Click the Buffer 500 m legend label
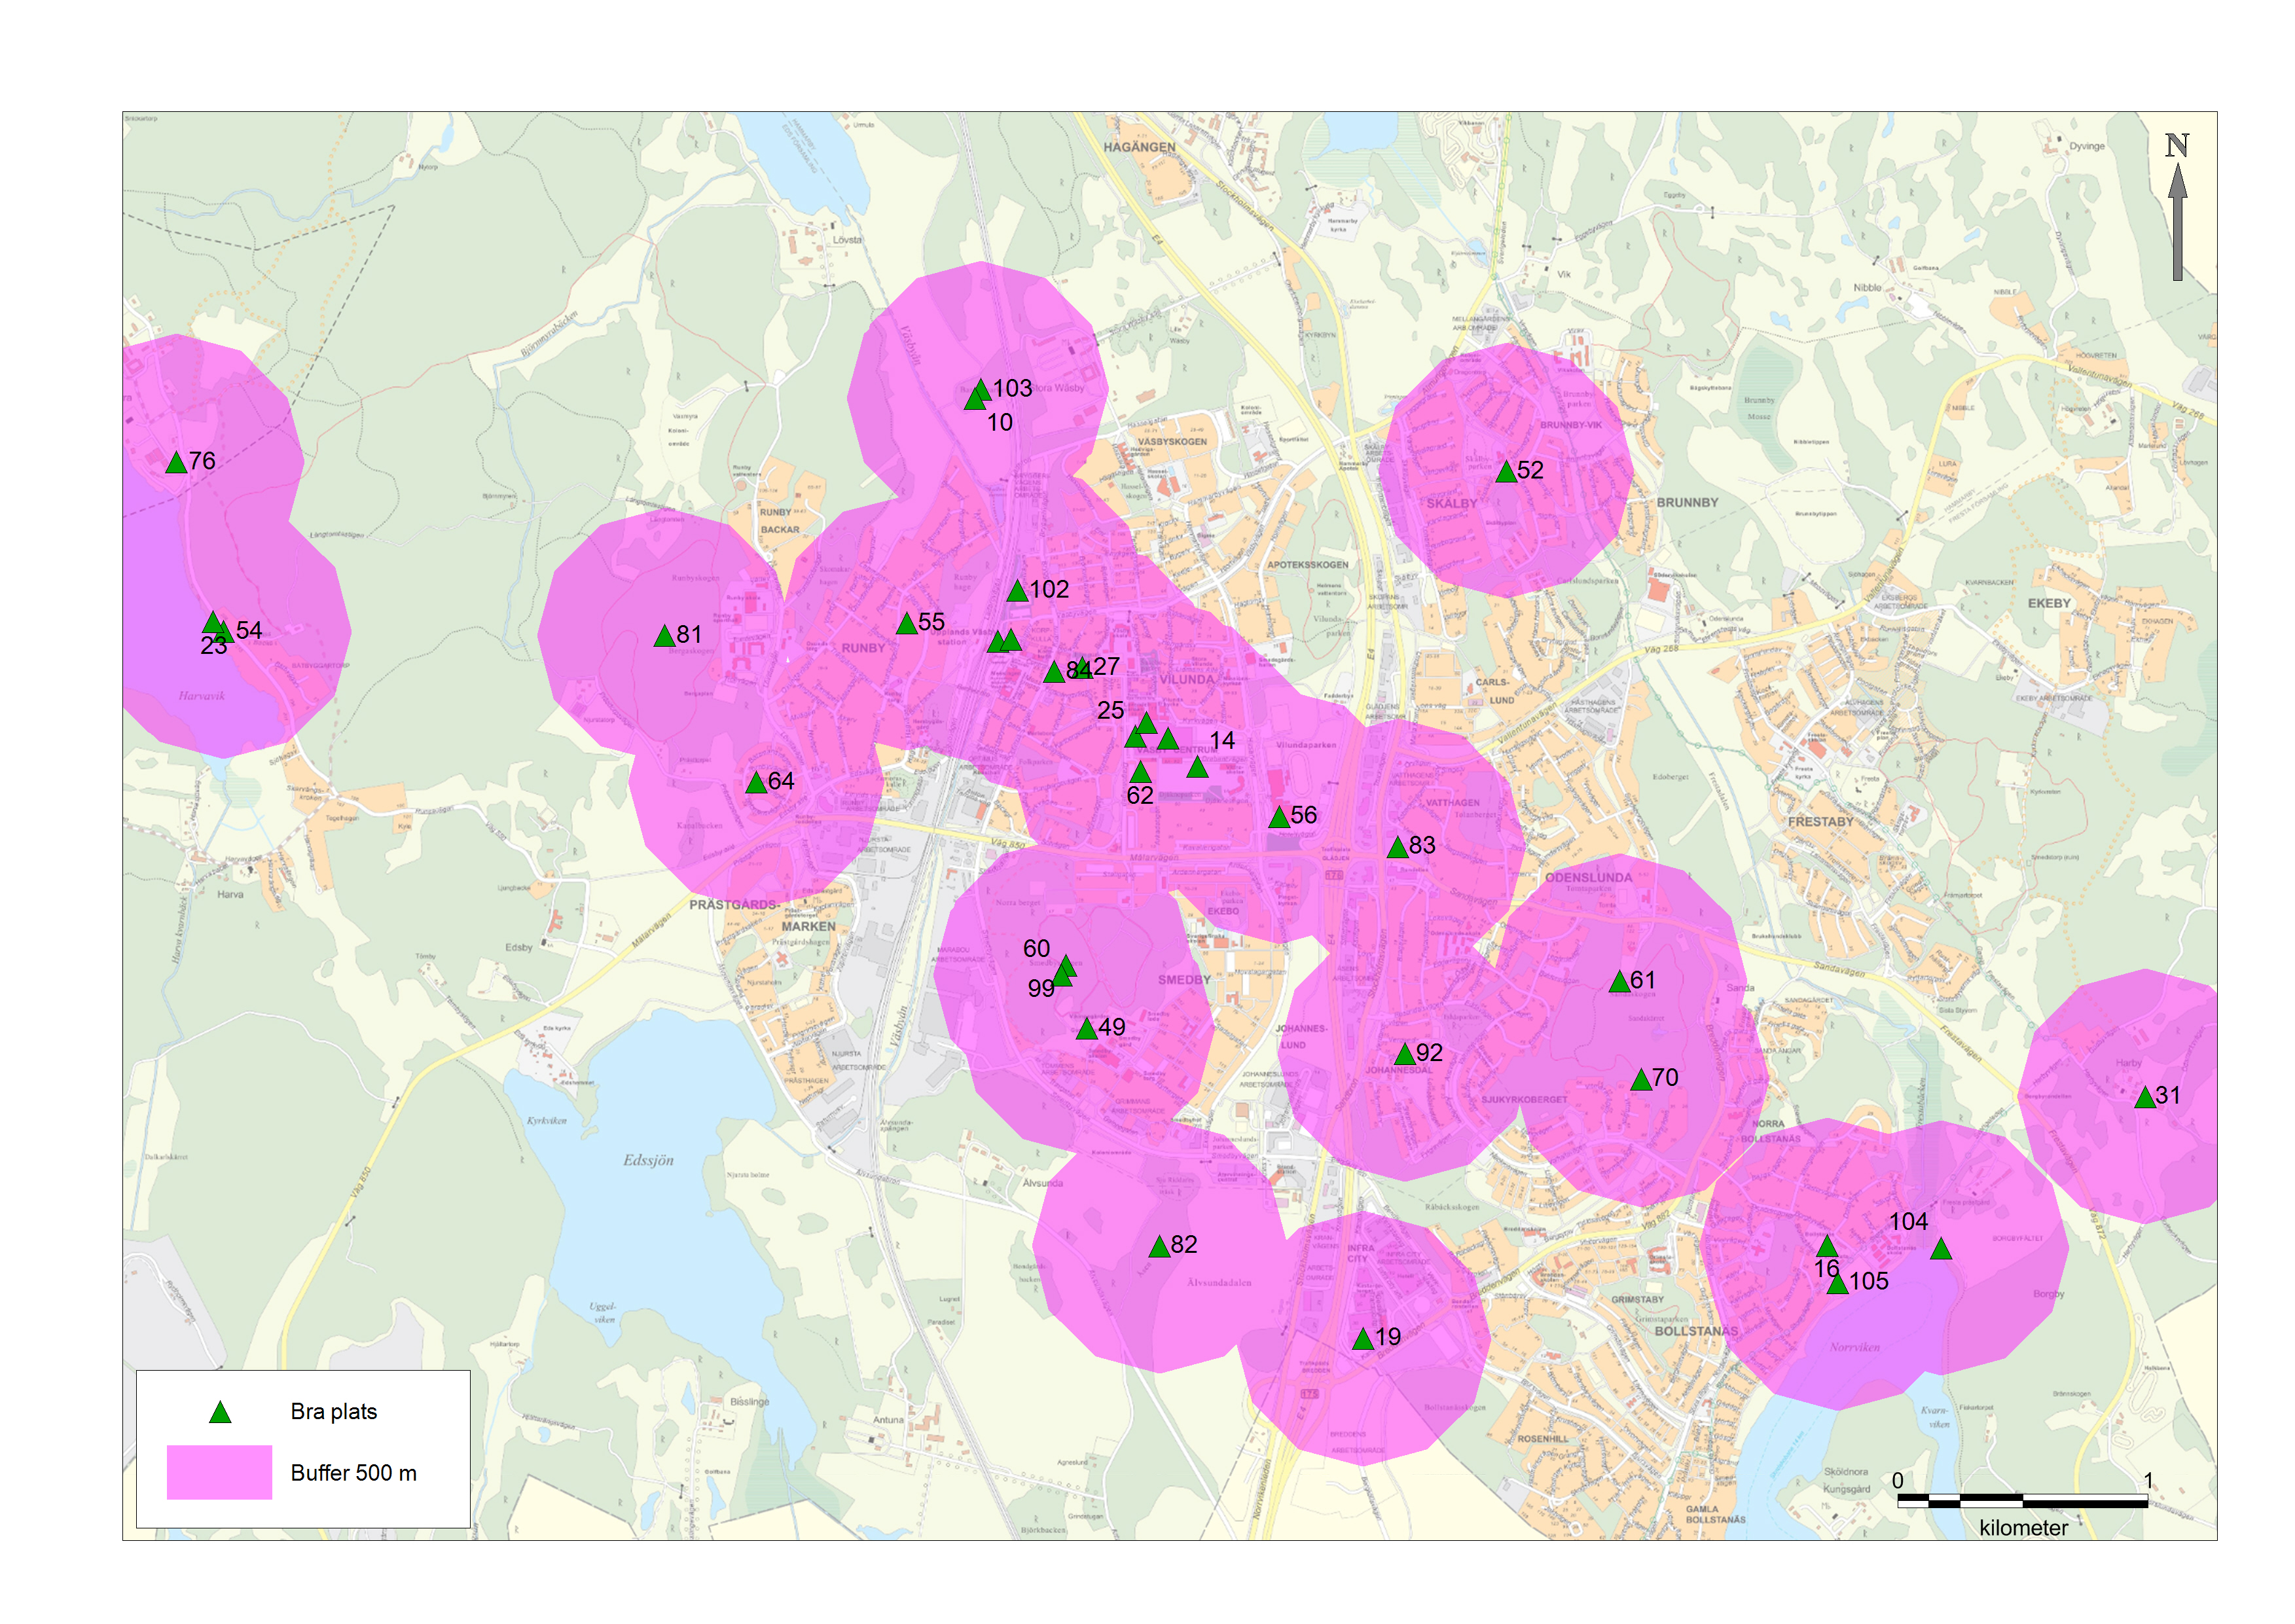The image size is (2295, 1624). 354,1473
